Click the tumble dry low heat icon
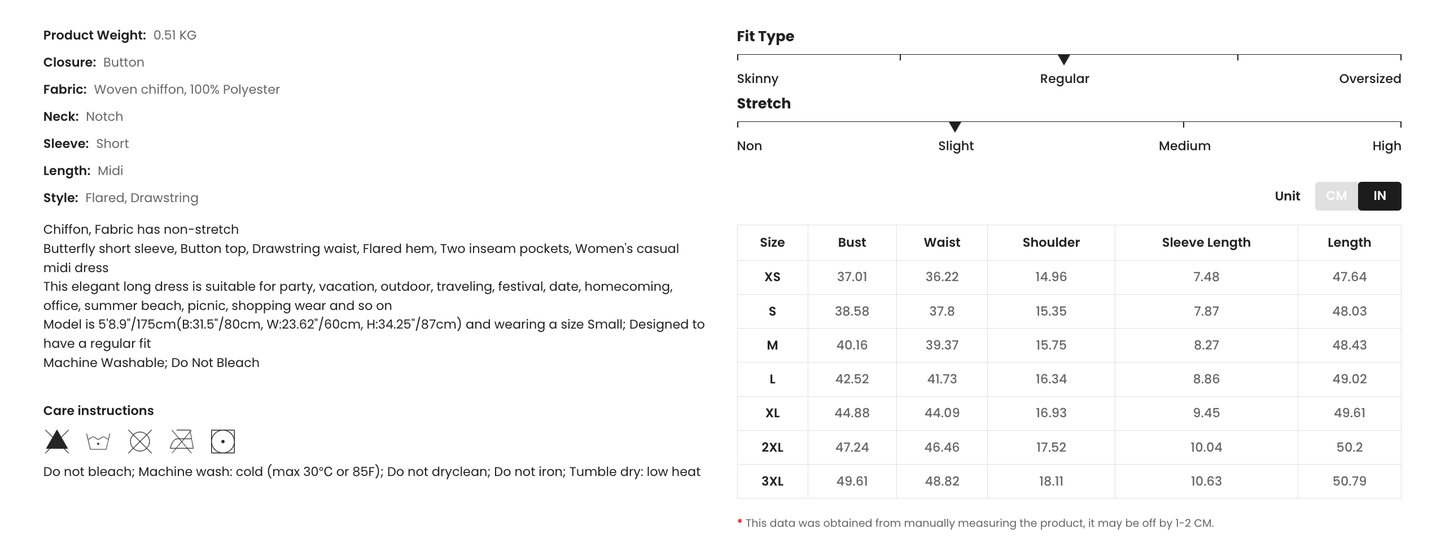The height and width of the screenshot is (559, 1445). (223, 441)
